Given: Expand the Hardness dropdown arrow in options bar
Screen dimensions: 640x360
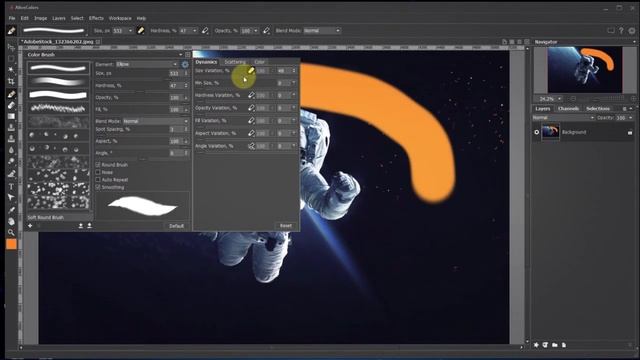Looking at the screenshot, I should click(x=195, y=31).
